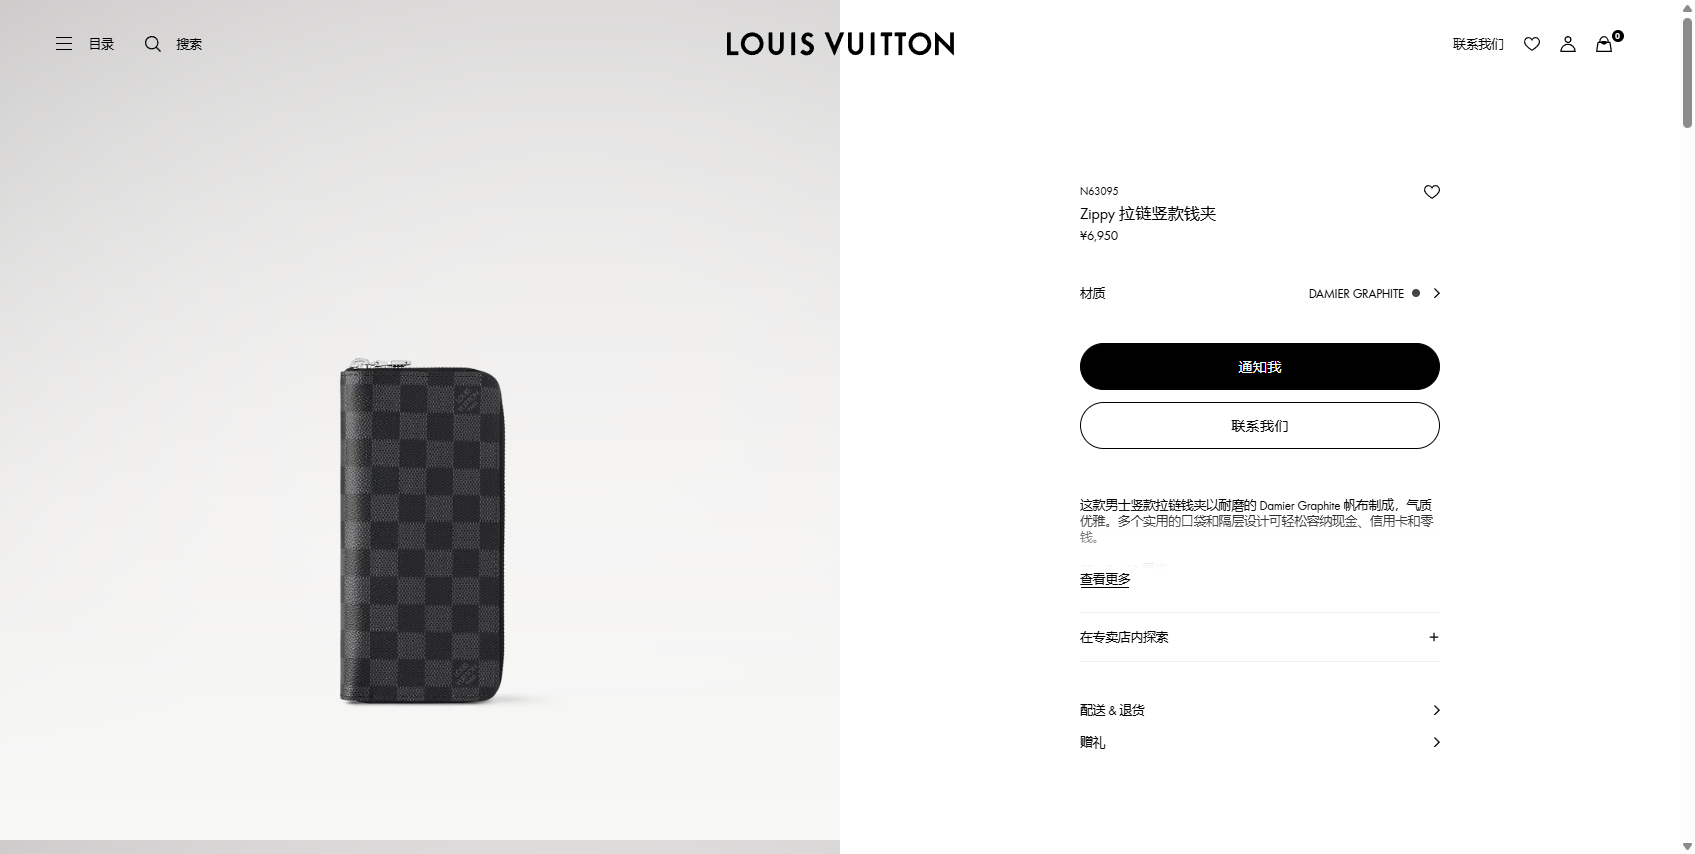Open the 材质 Damier Graphite chevron

pos(1437,293)
